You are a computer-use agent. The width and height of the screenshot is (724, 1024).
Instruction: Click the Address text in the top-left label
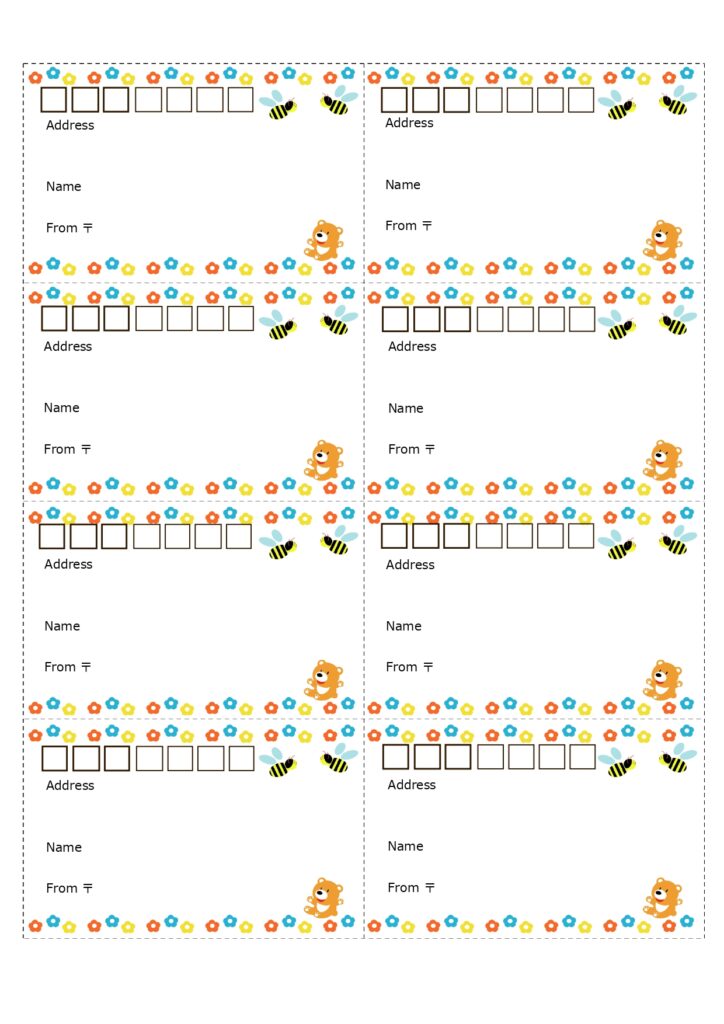click(70, 125)
